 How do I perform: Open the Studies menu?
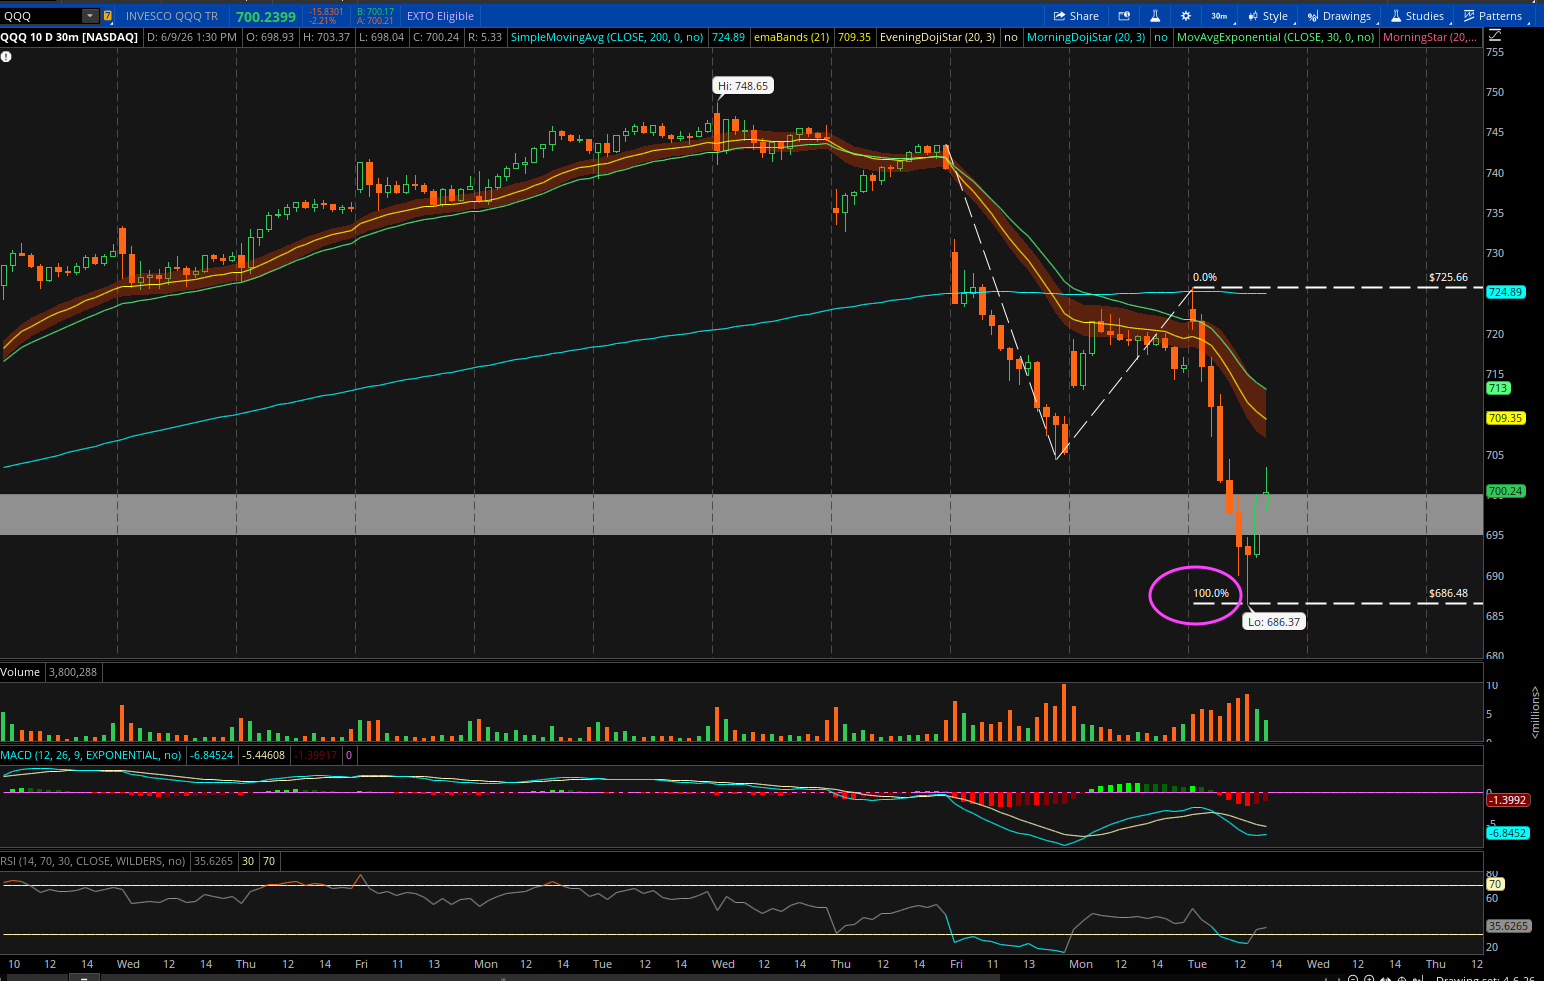(1418, 16)
